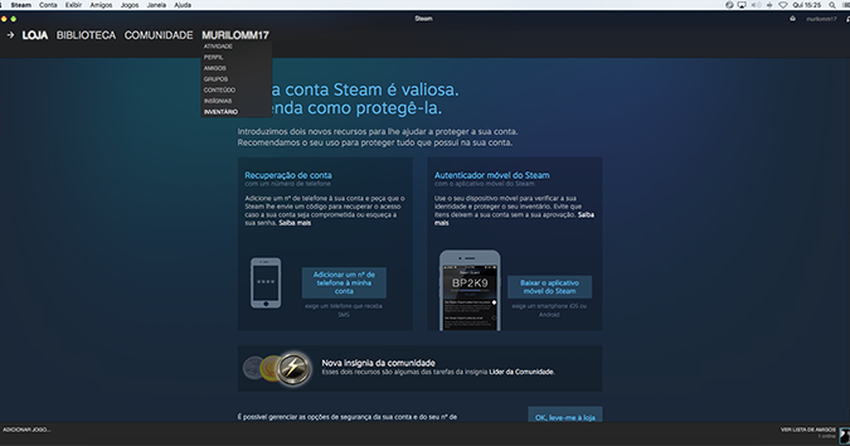Open the Steam downloads icon in title bar
850x446 pixels.
(x=793, y=18)
